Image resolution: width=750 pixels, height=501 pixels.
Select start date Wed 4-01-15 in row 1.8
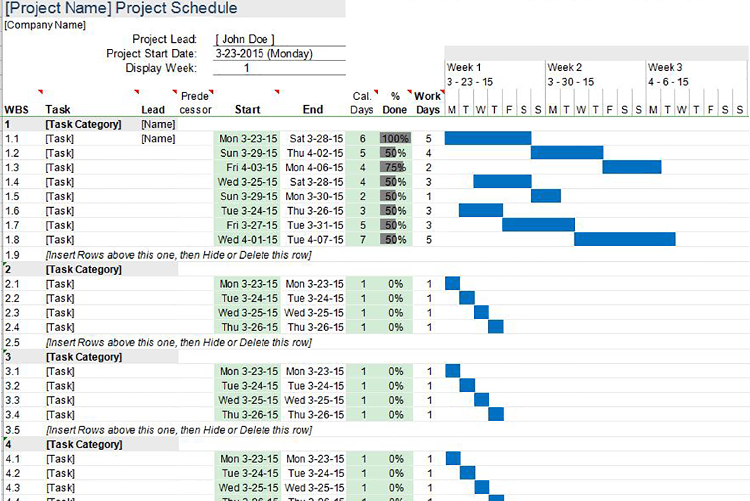[x=247, y=239]
